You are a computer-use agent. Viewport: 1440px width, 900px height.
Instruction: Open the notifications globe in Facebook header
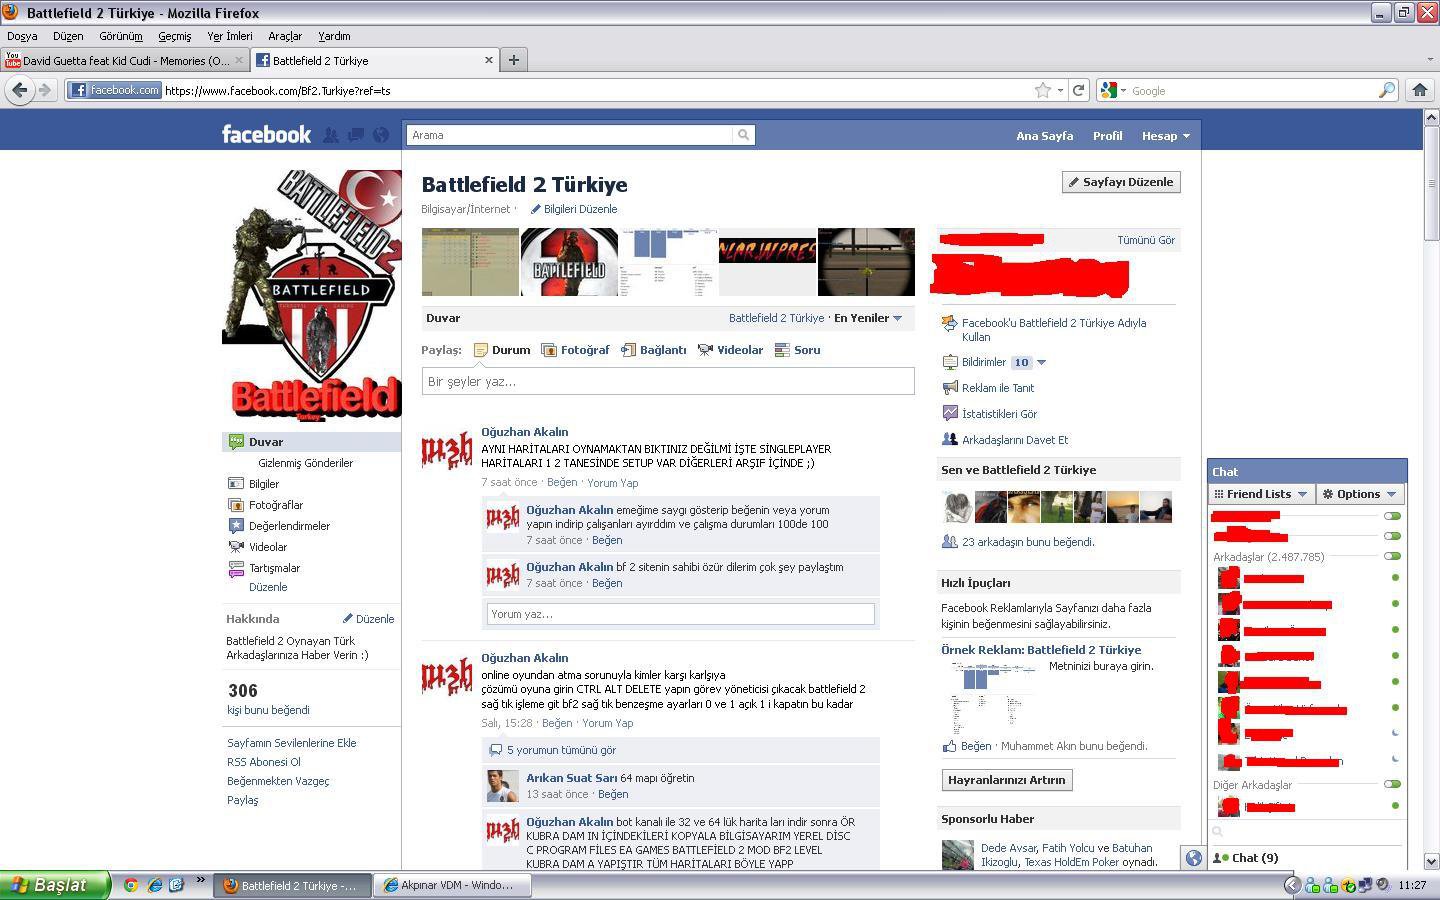[x=380, y=135]
